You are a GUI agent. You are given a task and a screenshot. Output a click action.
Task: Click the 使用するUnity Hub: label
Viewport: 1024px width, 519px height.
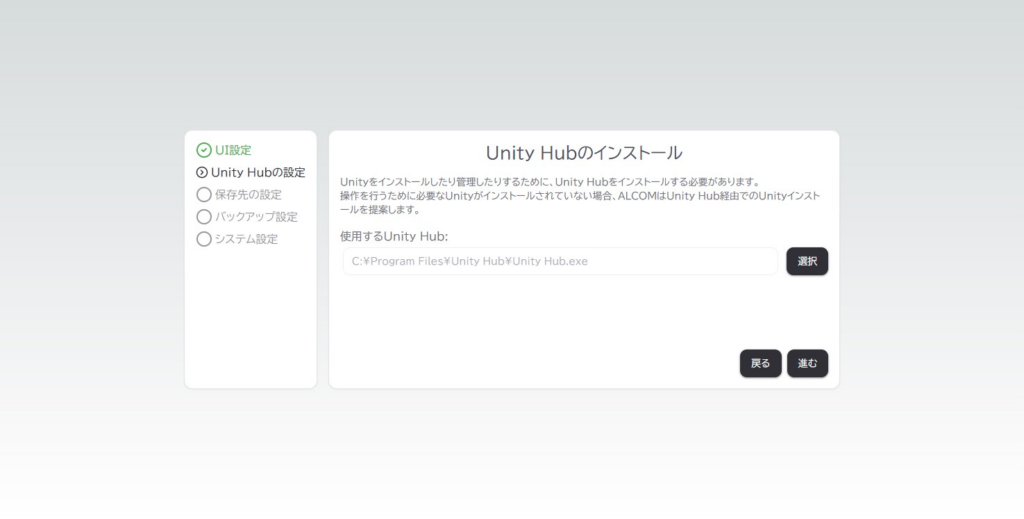pyautogui.click(x=394, y=236)
